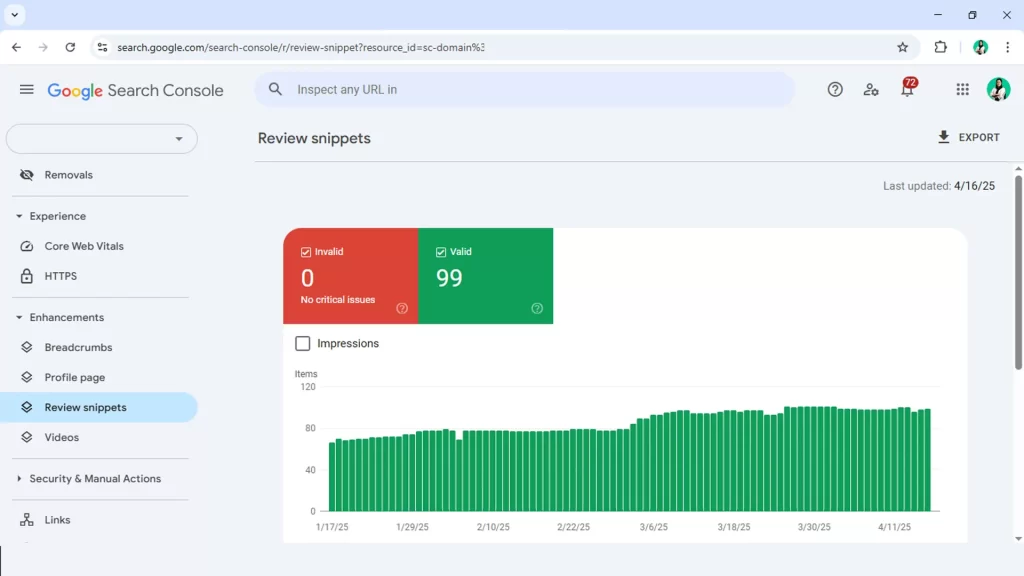Click the Links network icon

tap(27, 520)
